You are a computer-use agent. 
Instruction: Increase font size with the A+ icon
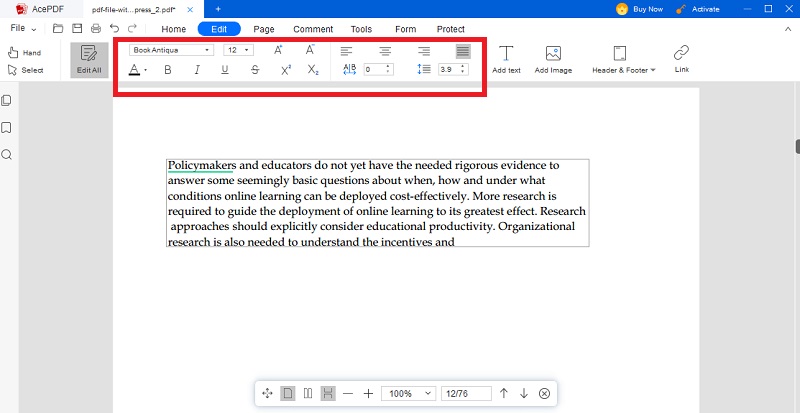pos(278,50)
